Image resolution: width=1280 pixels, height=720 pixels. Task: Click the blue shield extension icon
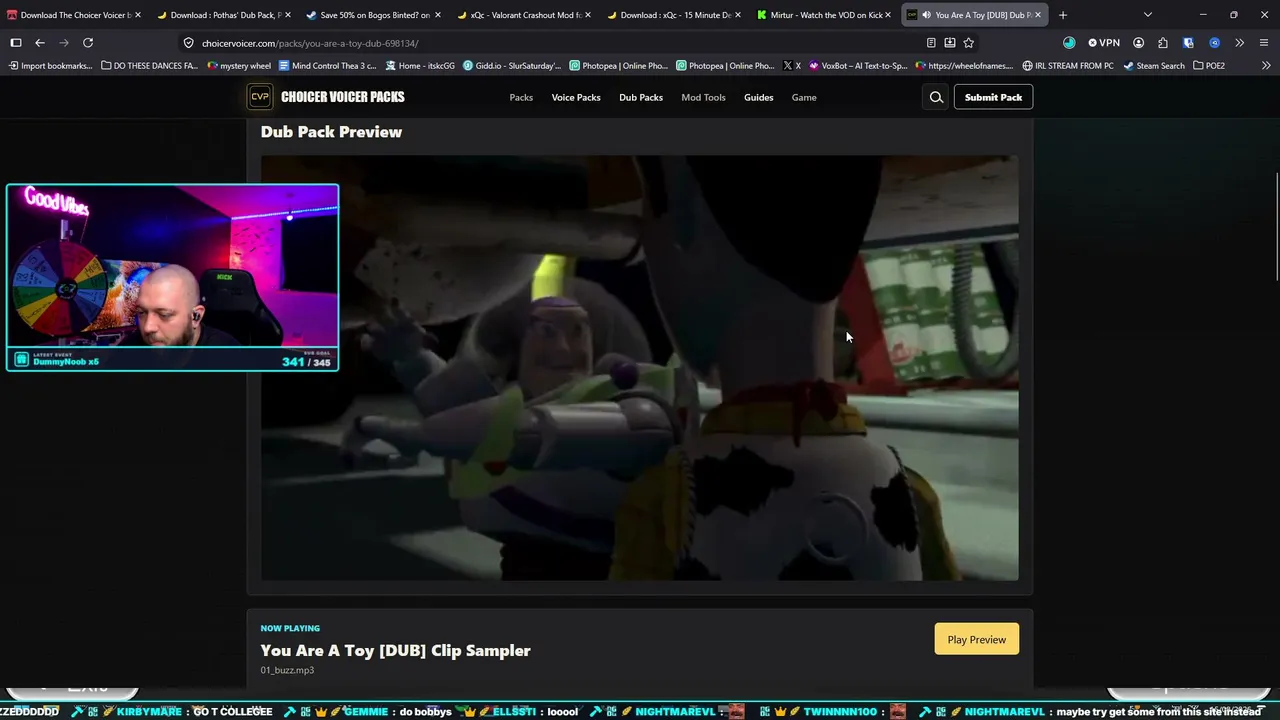pos(1188,43)
